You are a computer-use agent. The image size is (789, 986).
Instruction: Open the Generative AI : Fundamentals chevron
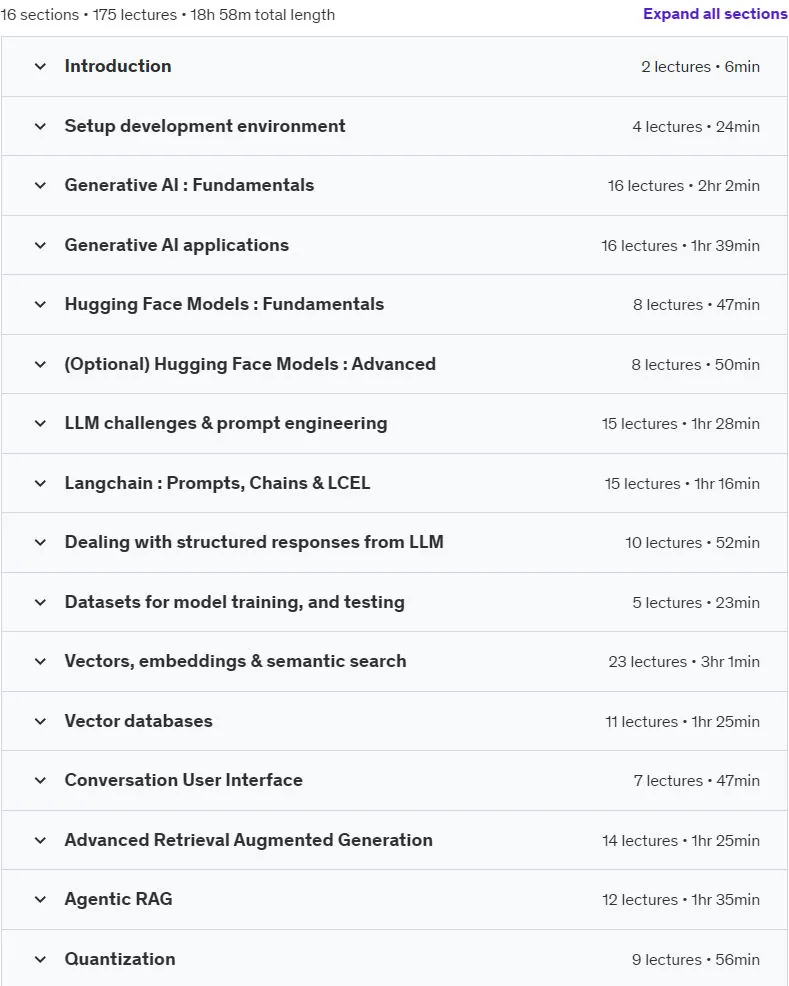coord(40,186)
